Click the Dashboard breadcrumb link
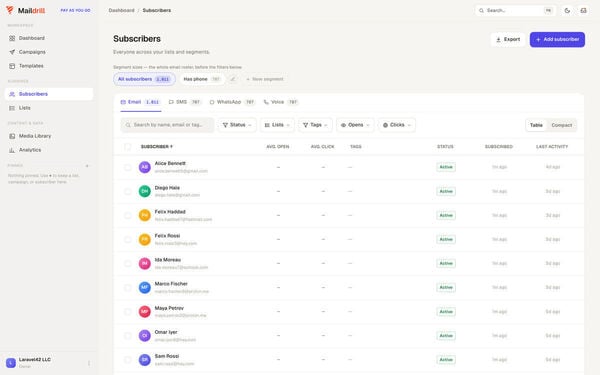600x375 pixels. click(121, 10)
